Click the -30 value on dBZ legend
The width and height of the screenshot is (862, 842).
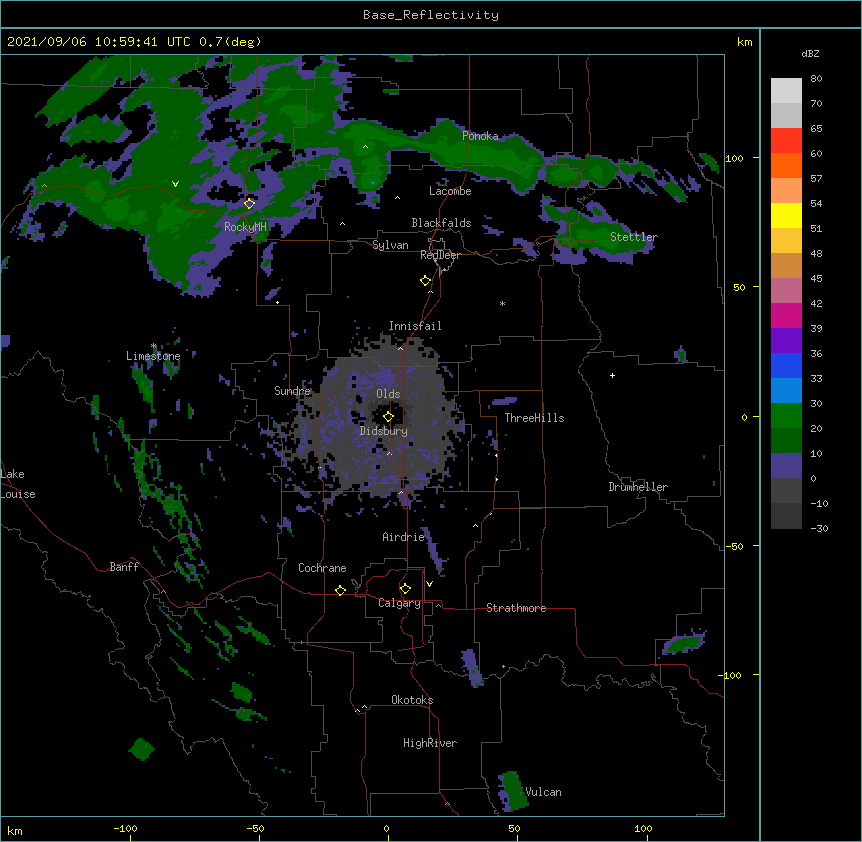point(819,529)
